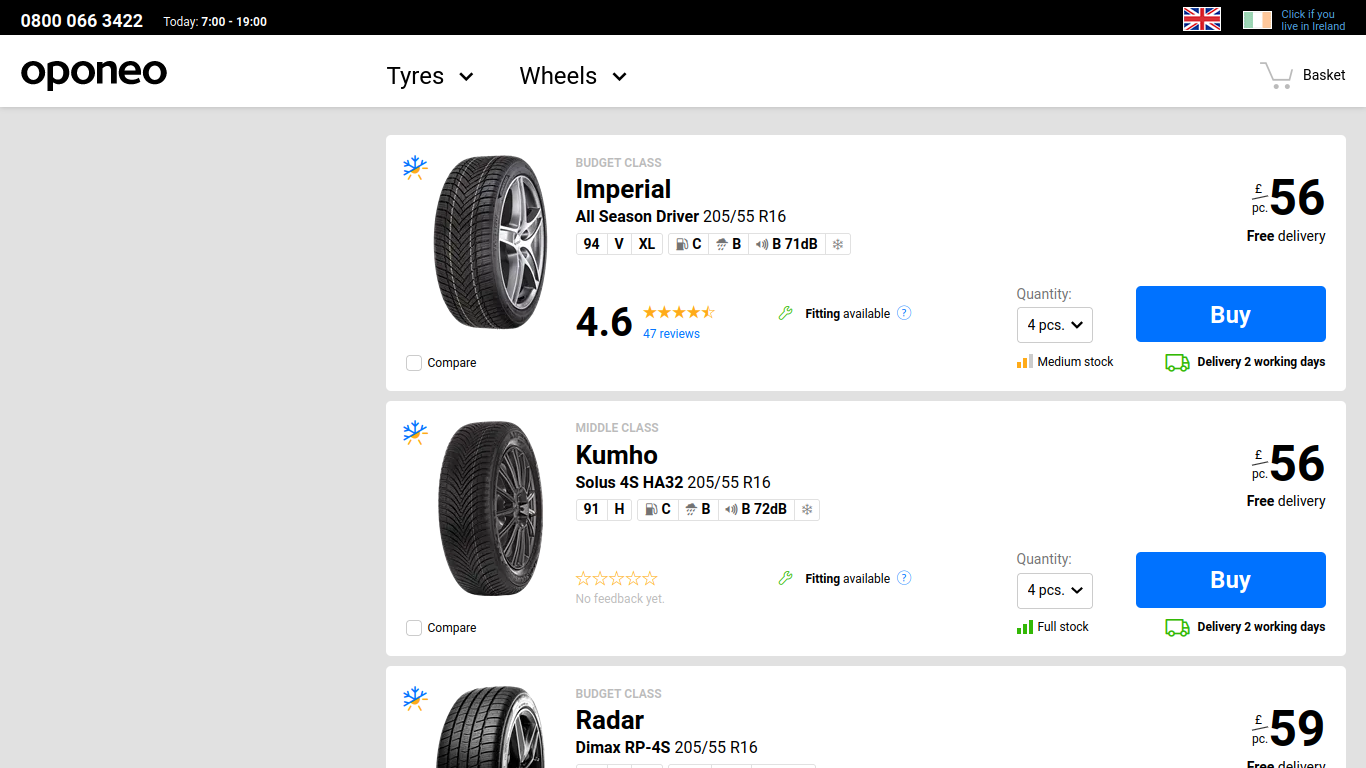The image size is (1366, 768).
Task: Click 'Solus 4S HA32 205/55 R16' model text
Action: [x=673, y=482]
